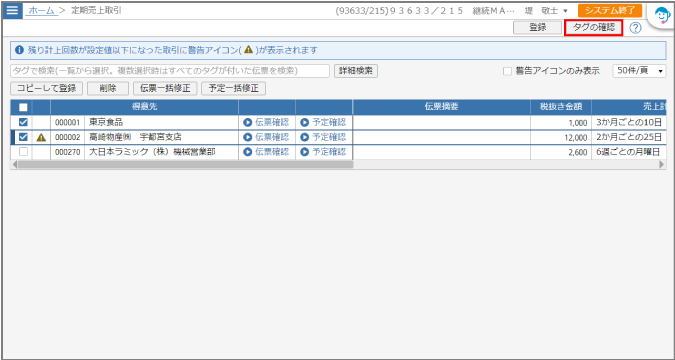
Task: Click 予定確認 arrow icon for 東京食品
Action: point(305,123)
